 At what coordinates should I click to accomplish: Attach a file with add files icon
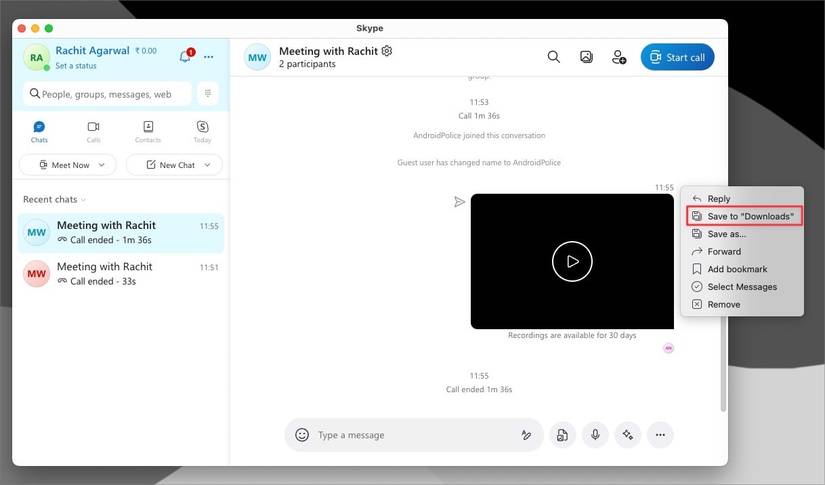click(x=562, y=435)
